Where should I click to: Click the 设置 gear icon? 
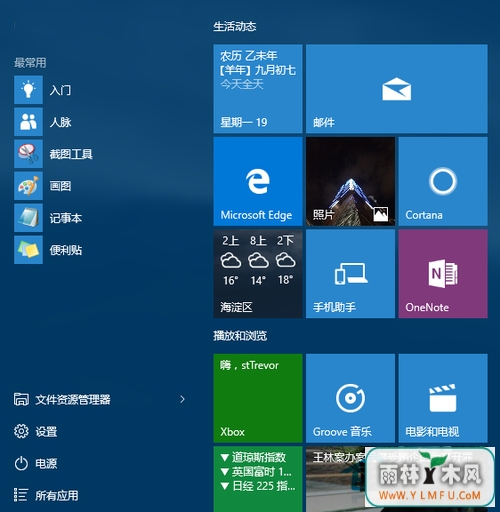click(x=21, y=431)
